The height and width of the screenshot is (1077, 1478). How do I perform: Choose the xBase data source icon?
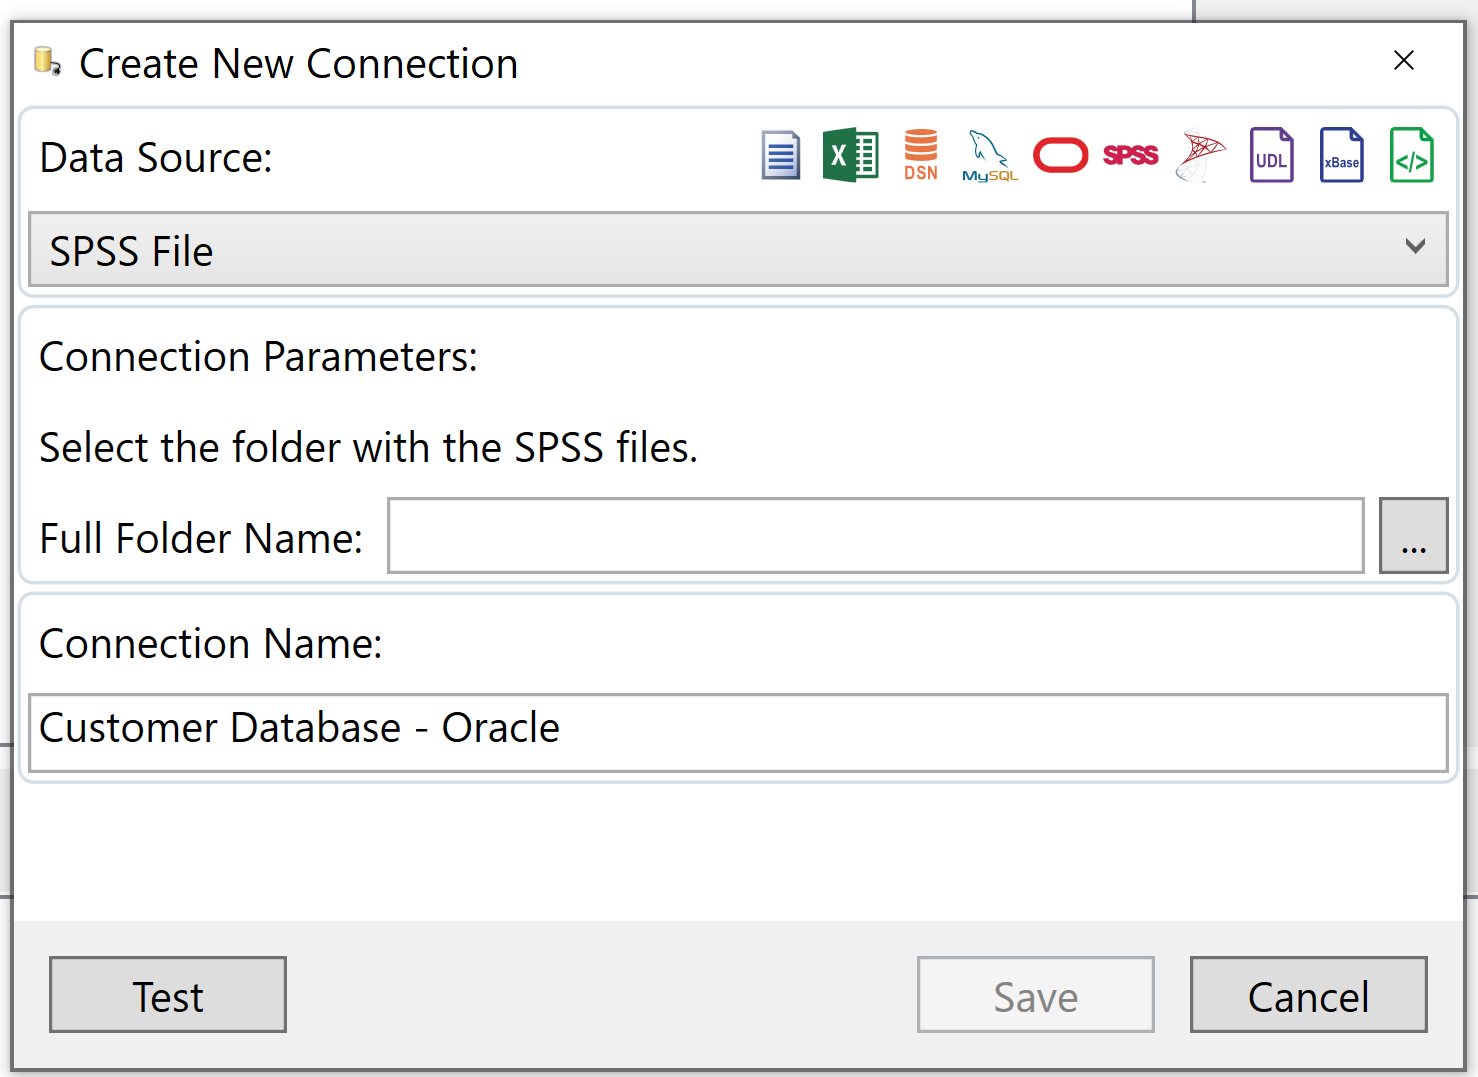pos(1341,155)
